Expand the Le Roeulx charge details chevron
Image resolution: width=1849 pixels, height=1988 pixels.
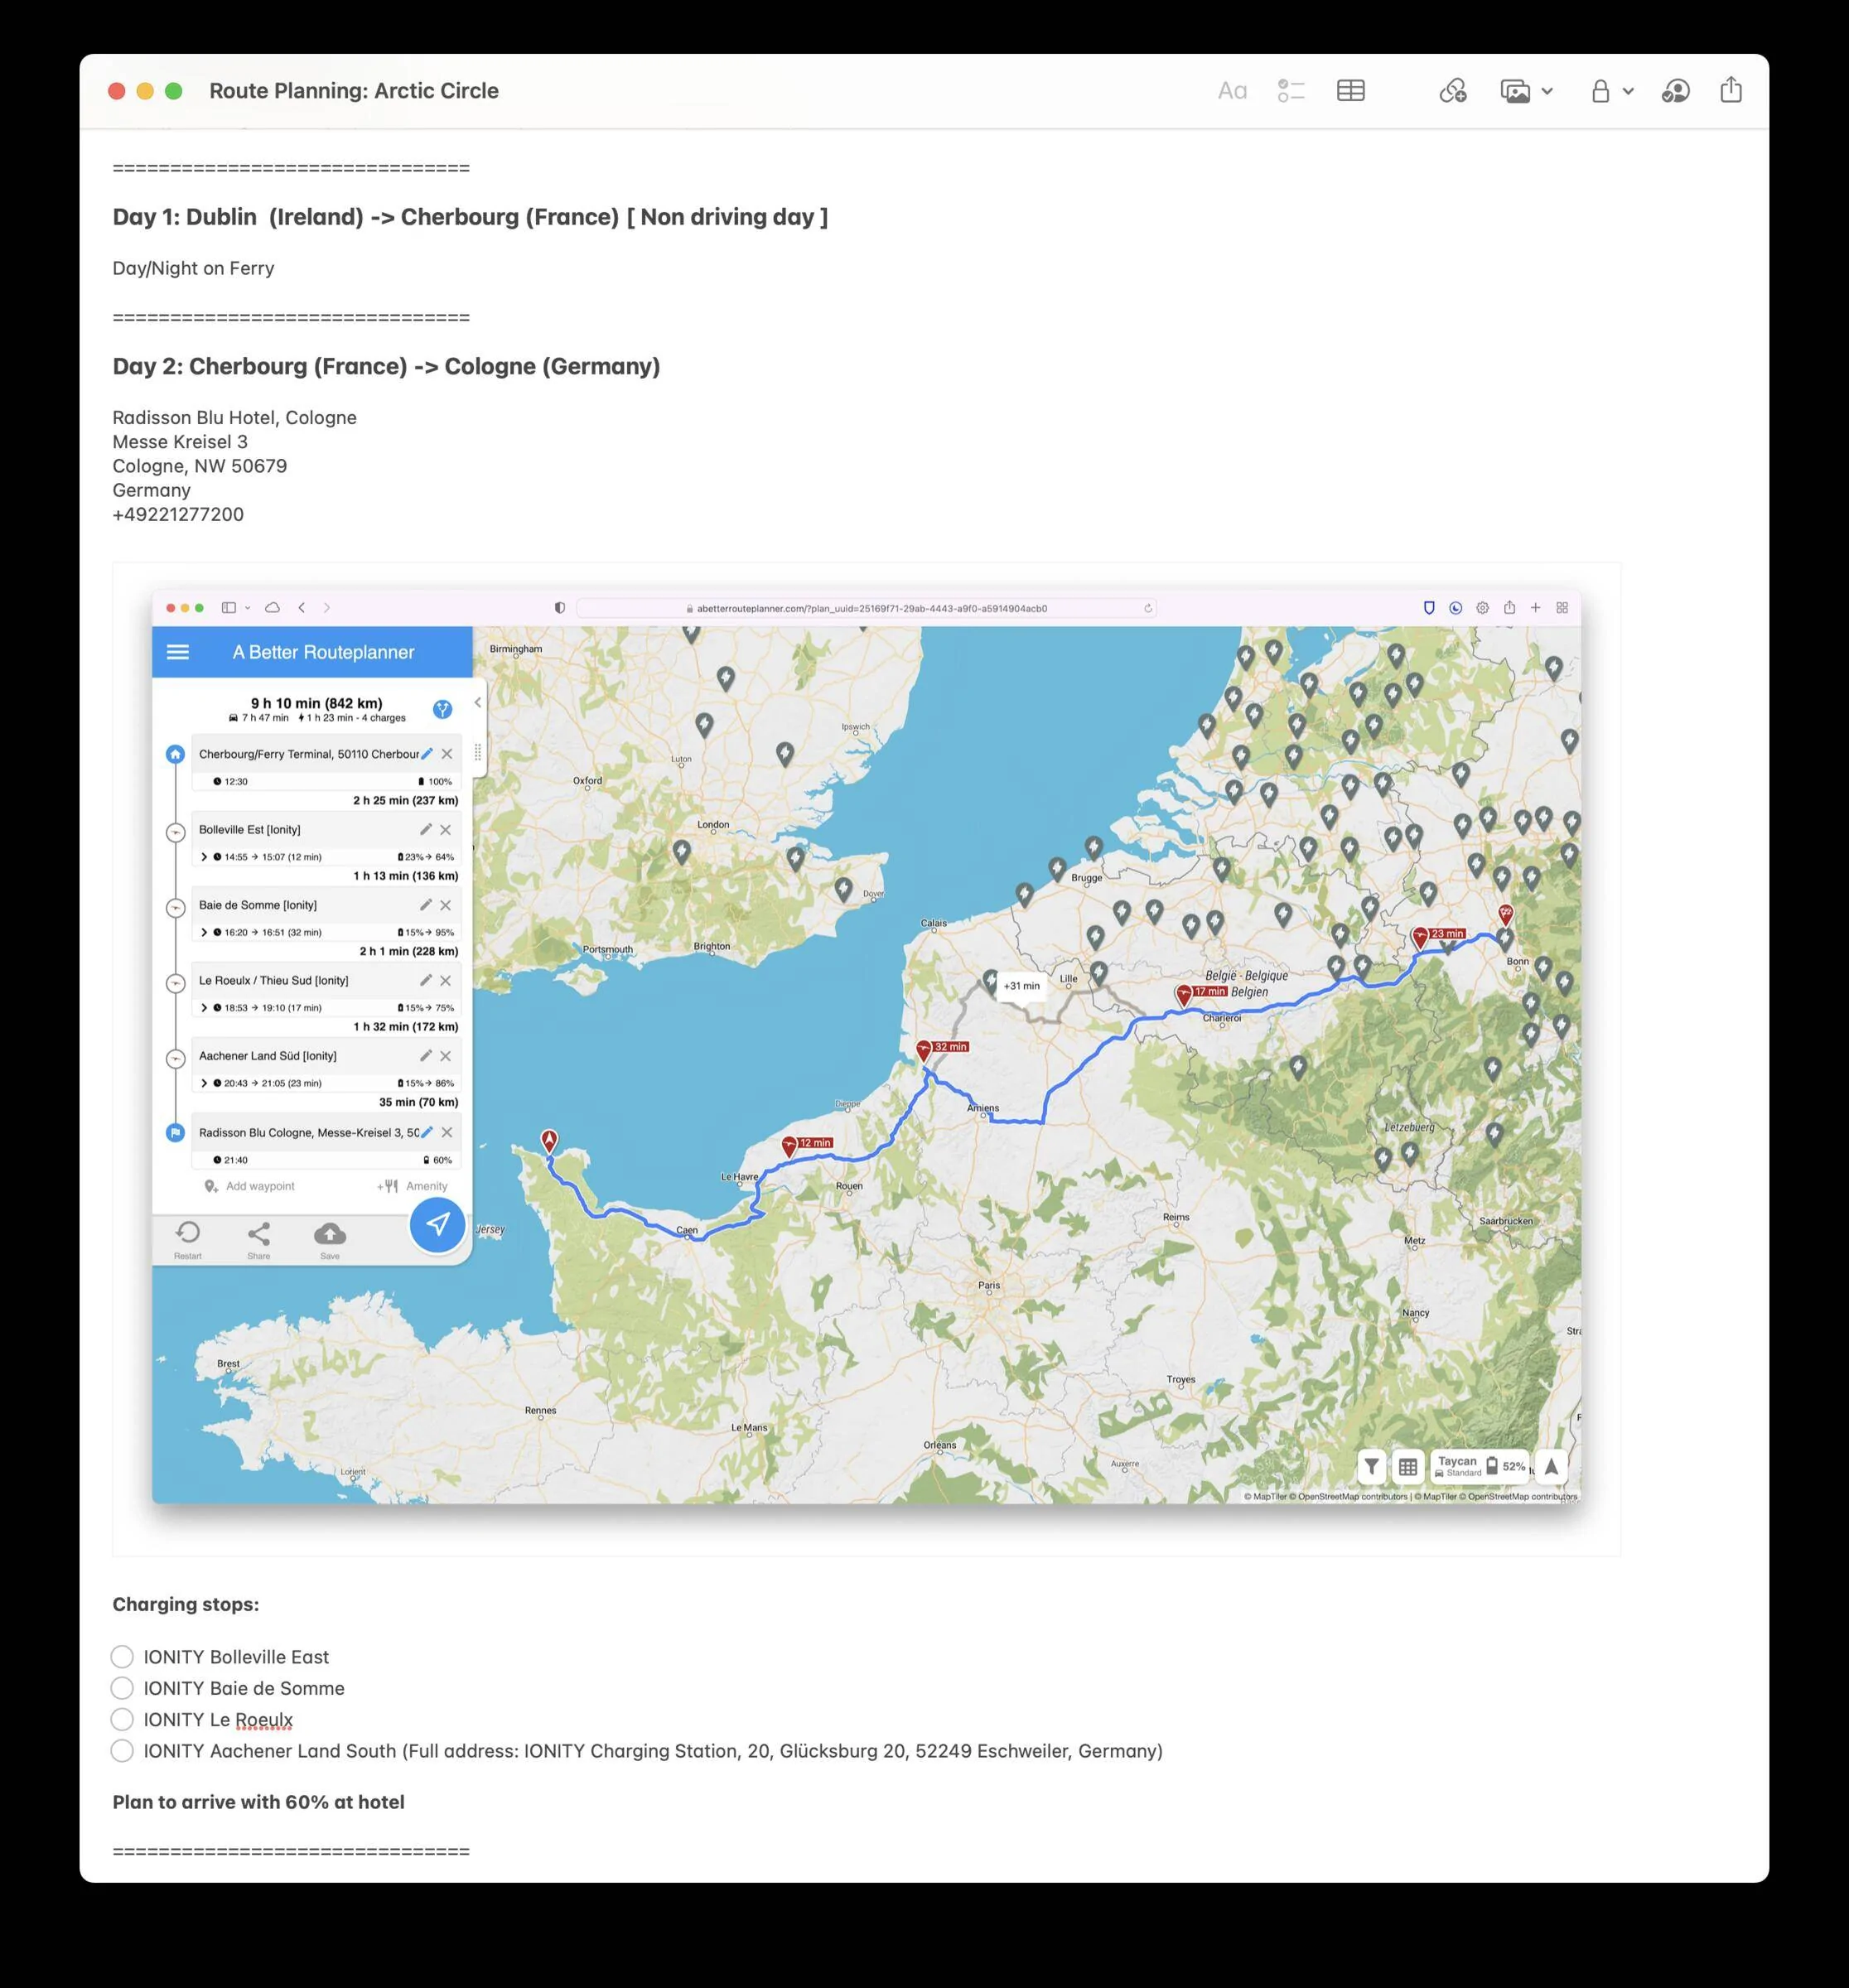[x=204, y=1008]
